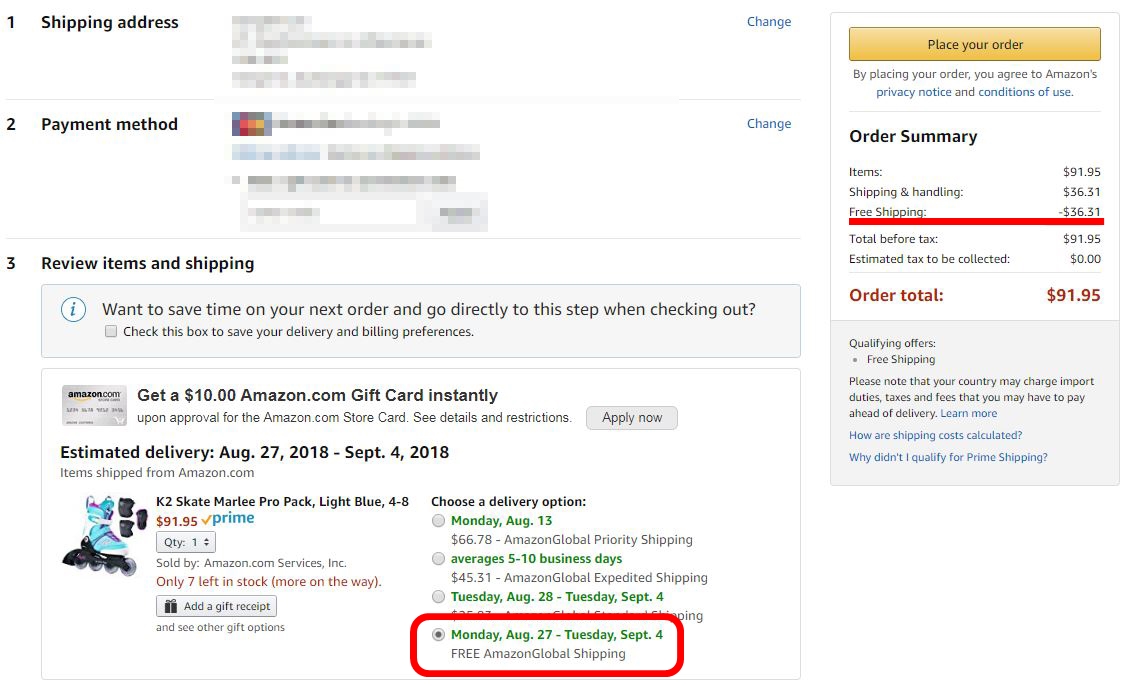The image size is (1132, 687).
Task: Click the Amazon Store Card image
Action: point(94,405)
